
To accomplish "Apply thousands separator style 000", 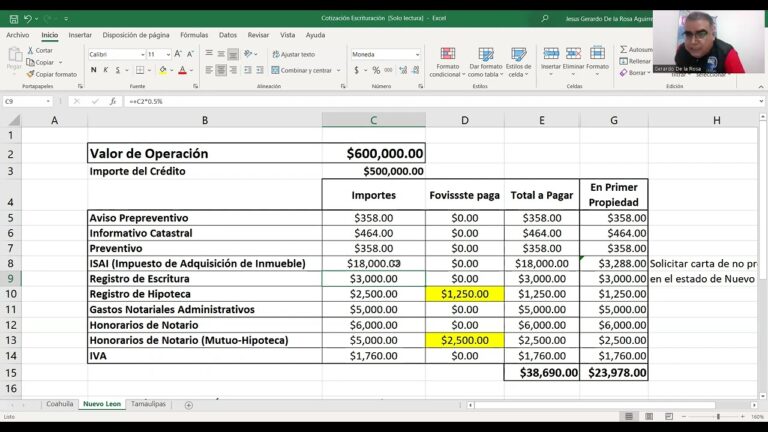I will click(x=388, y=71).
